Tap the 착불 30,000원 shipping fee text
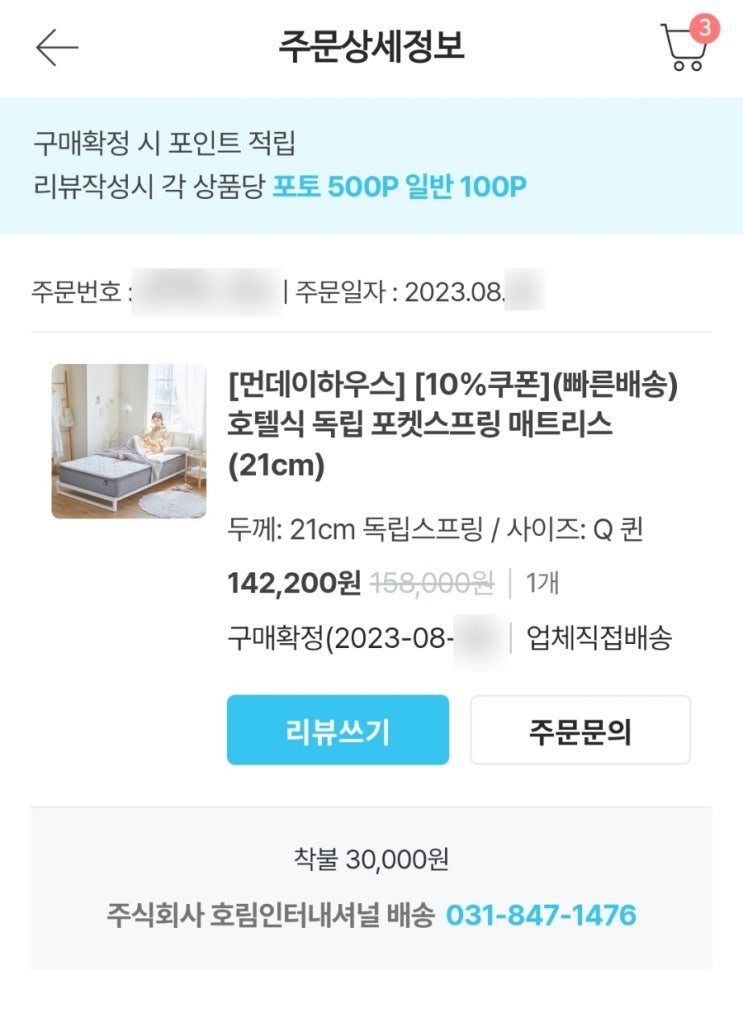Screen dimensions: 743x1027 click(371, 859)
